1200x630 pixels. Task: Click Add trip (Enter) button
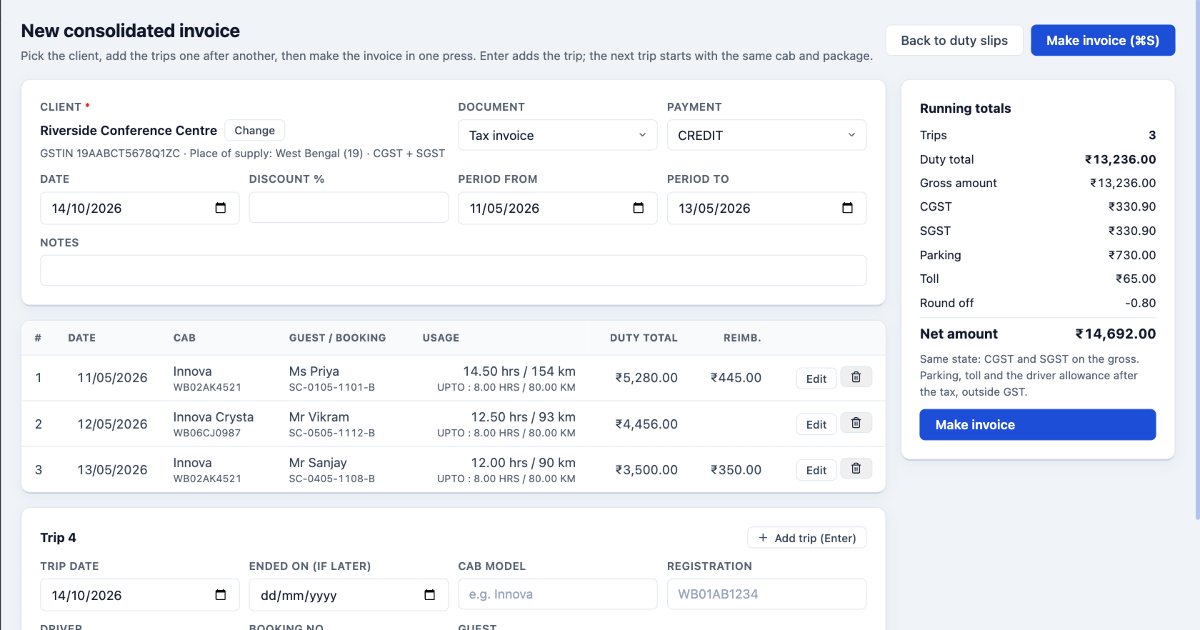(x=807, y=538)
